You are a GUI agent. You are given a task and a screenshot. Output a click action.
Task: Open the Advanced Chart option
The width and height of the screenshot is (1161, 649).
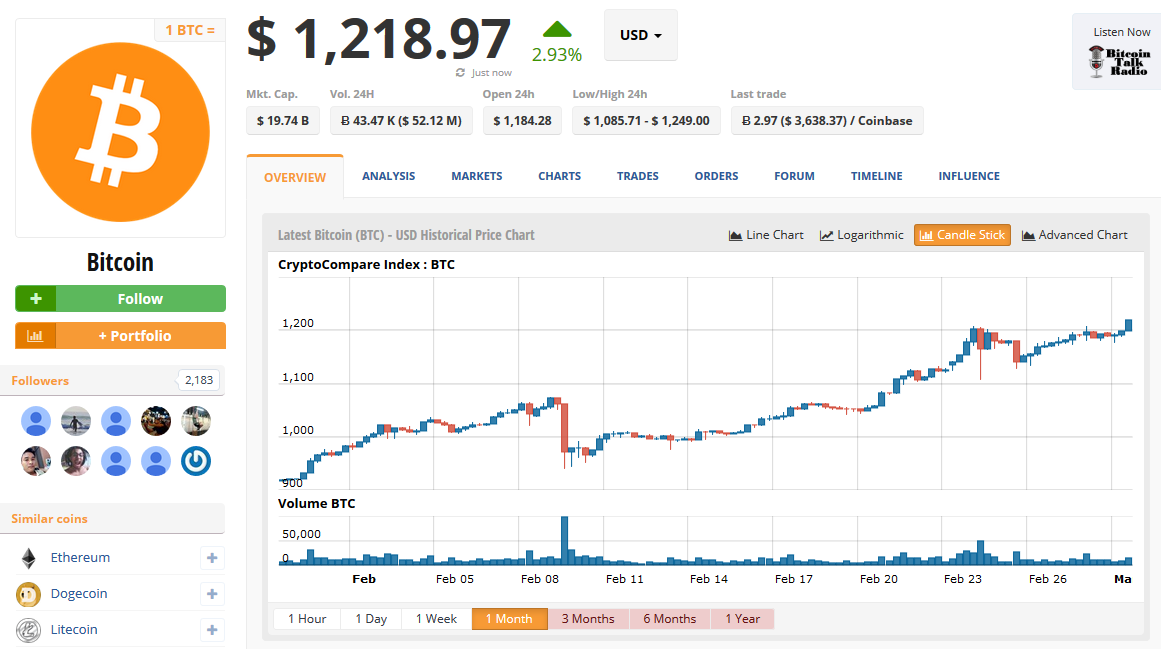(x=1074, y=235)
